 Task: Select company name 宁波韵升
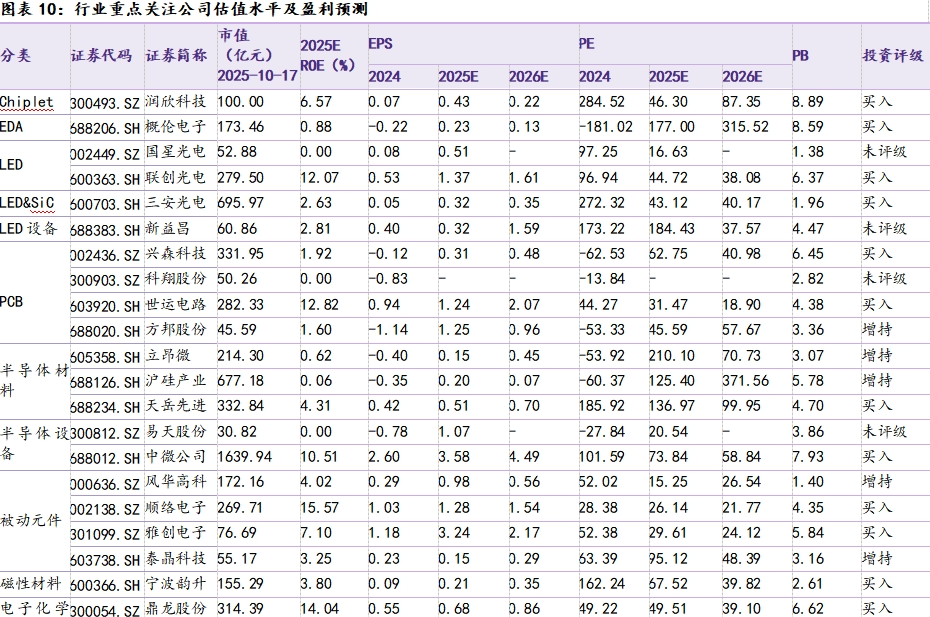[176, 583]
